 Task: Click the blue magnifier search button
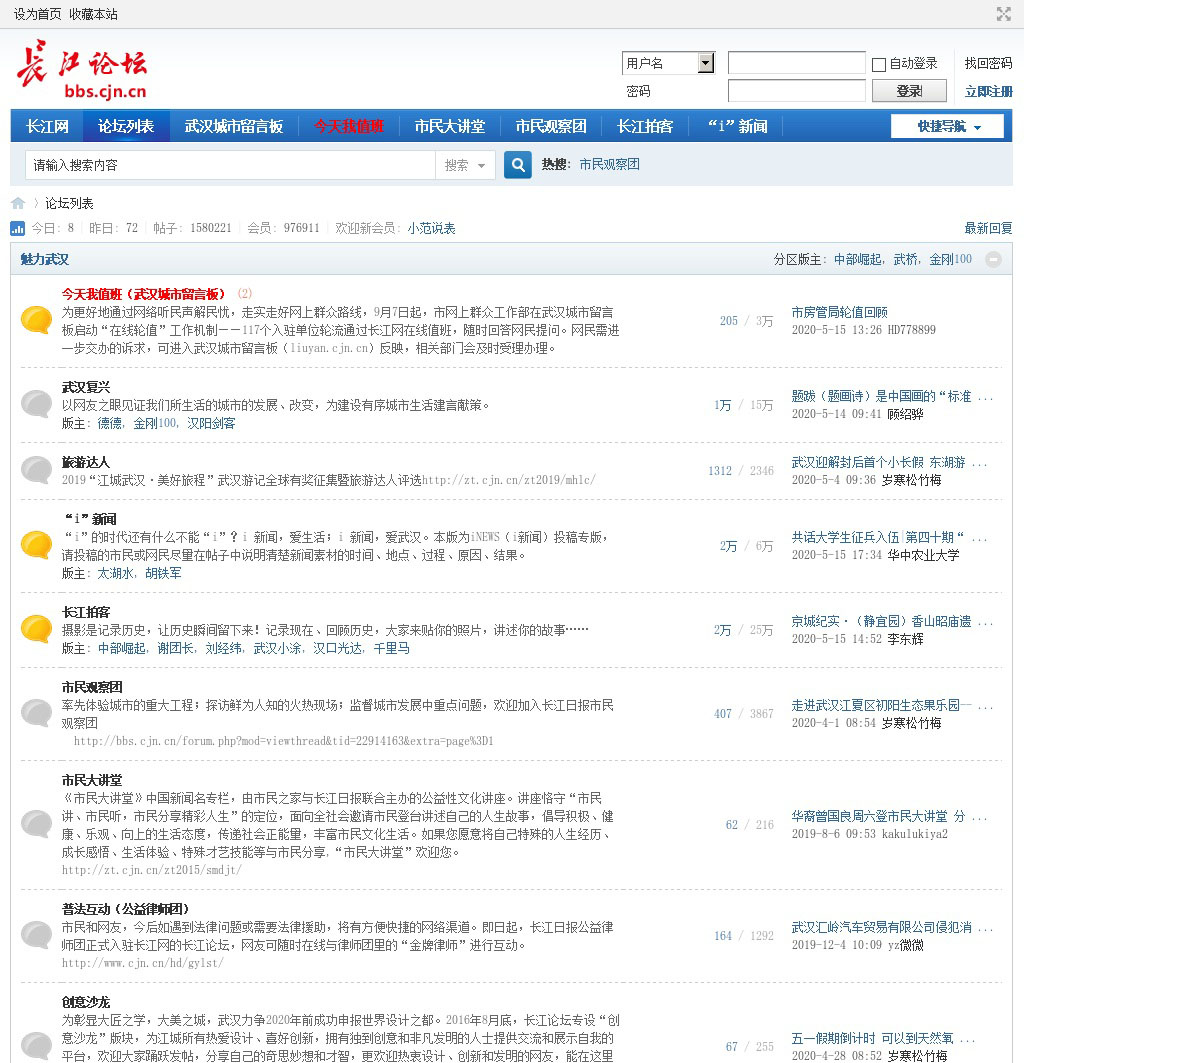[517, 165]
